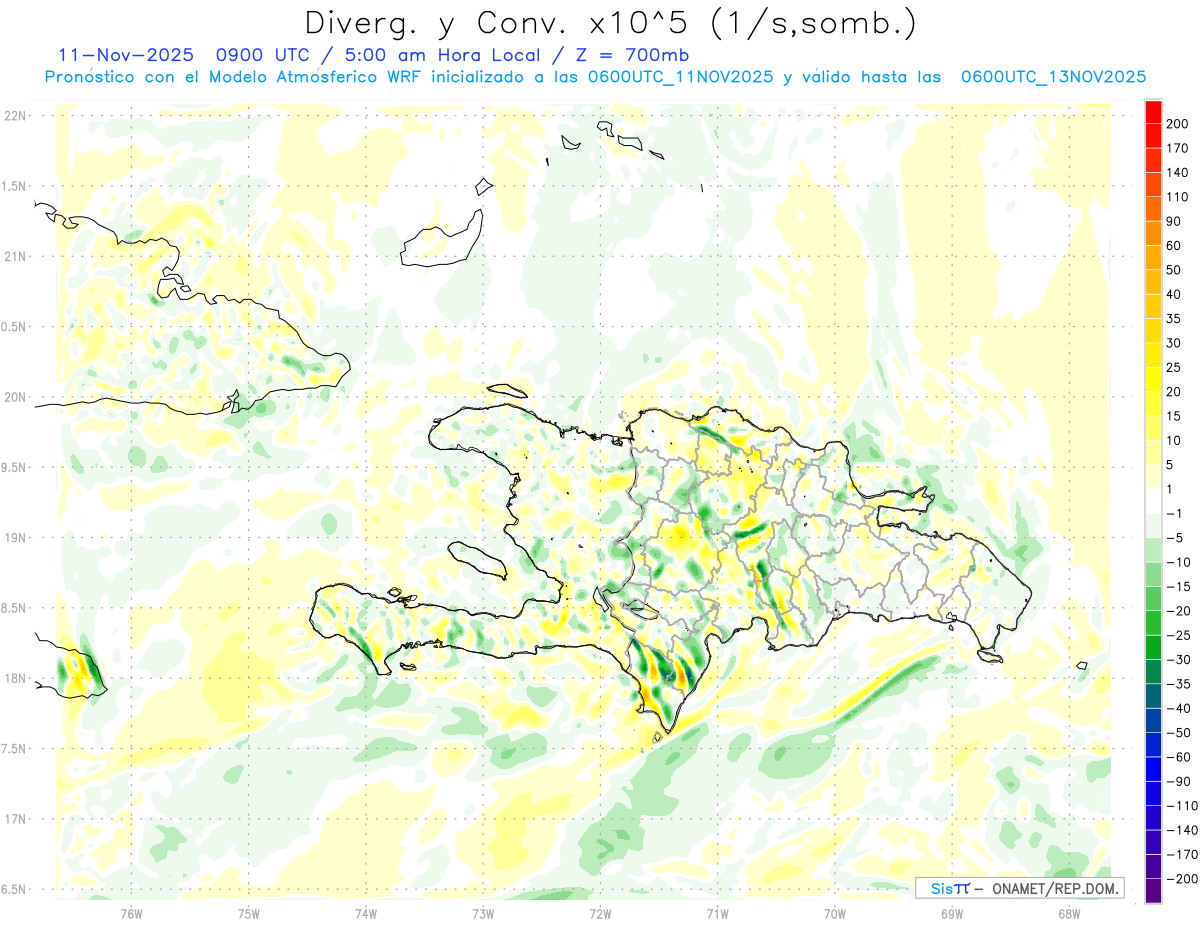This screenshot has height=927, width=1200.
Task: Click the dark purple swatch at colorbar bottom
Action: point(1153,890)
